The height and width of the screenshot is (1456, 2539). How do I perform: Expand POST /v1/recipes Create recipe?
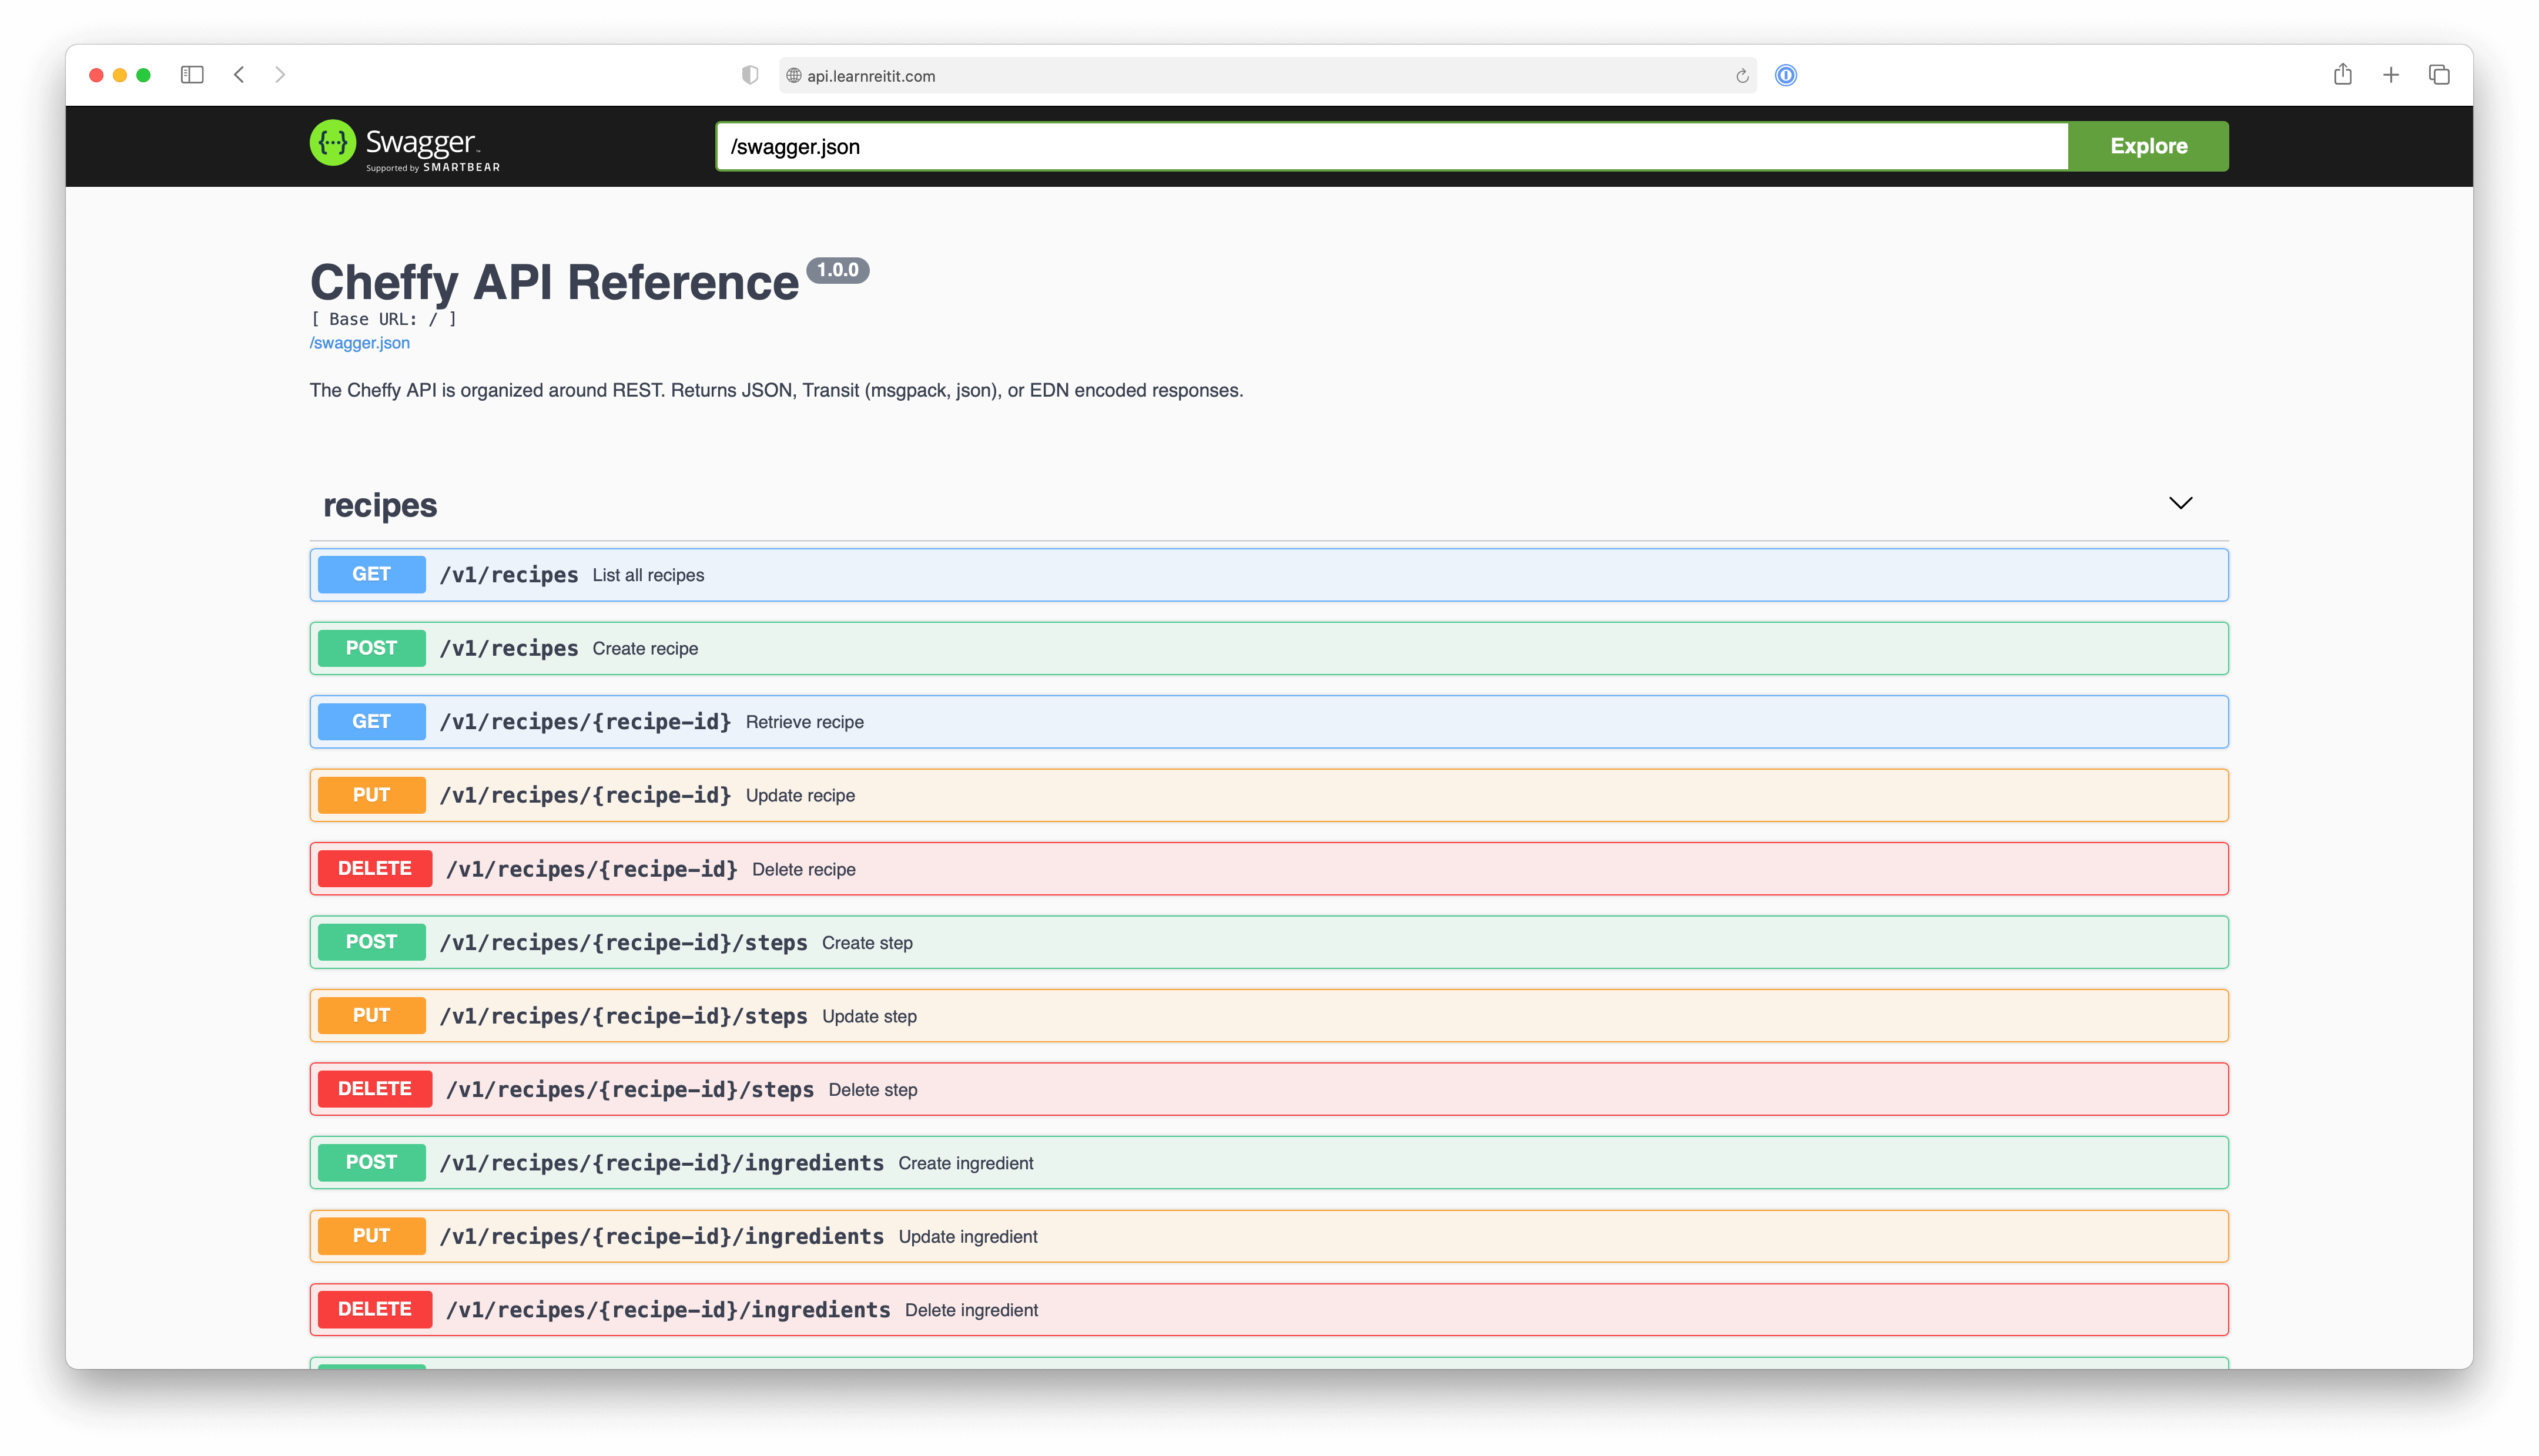tap(1269, 648)
